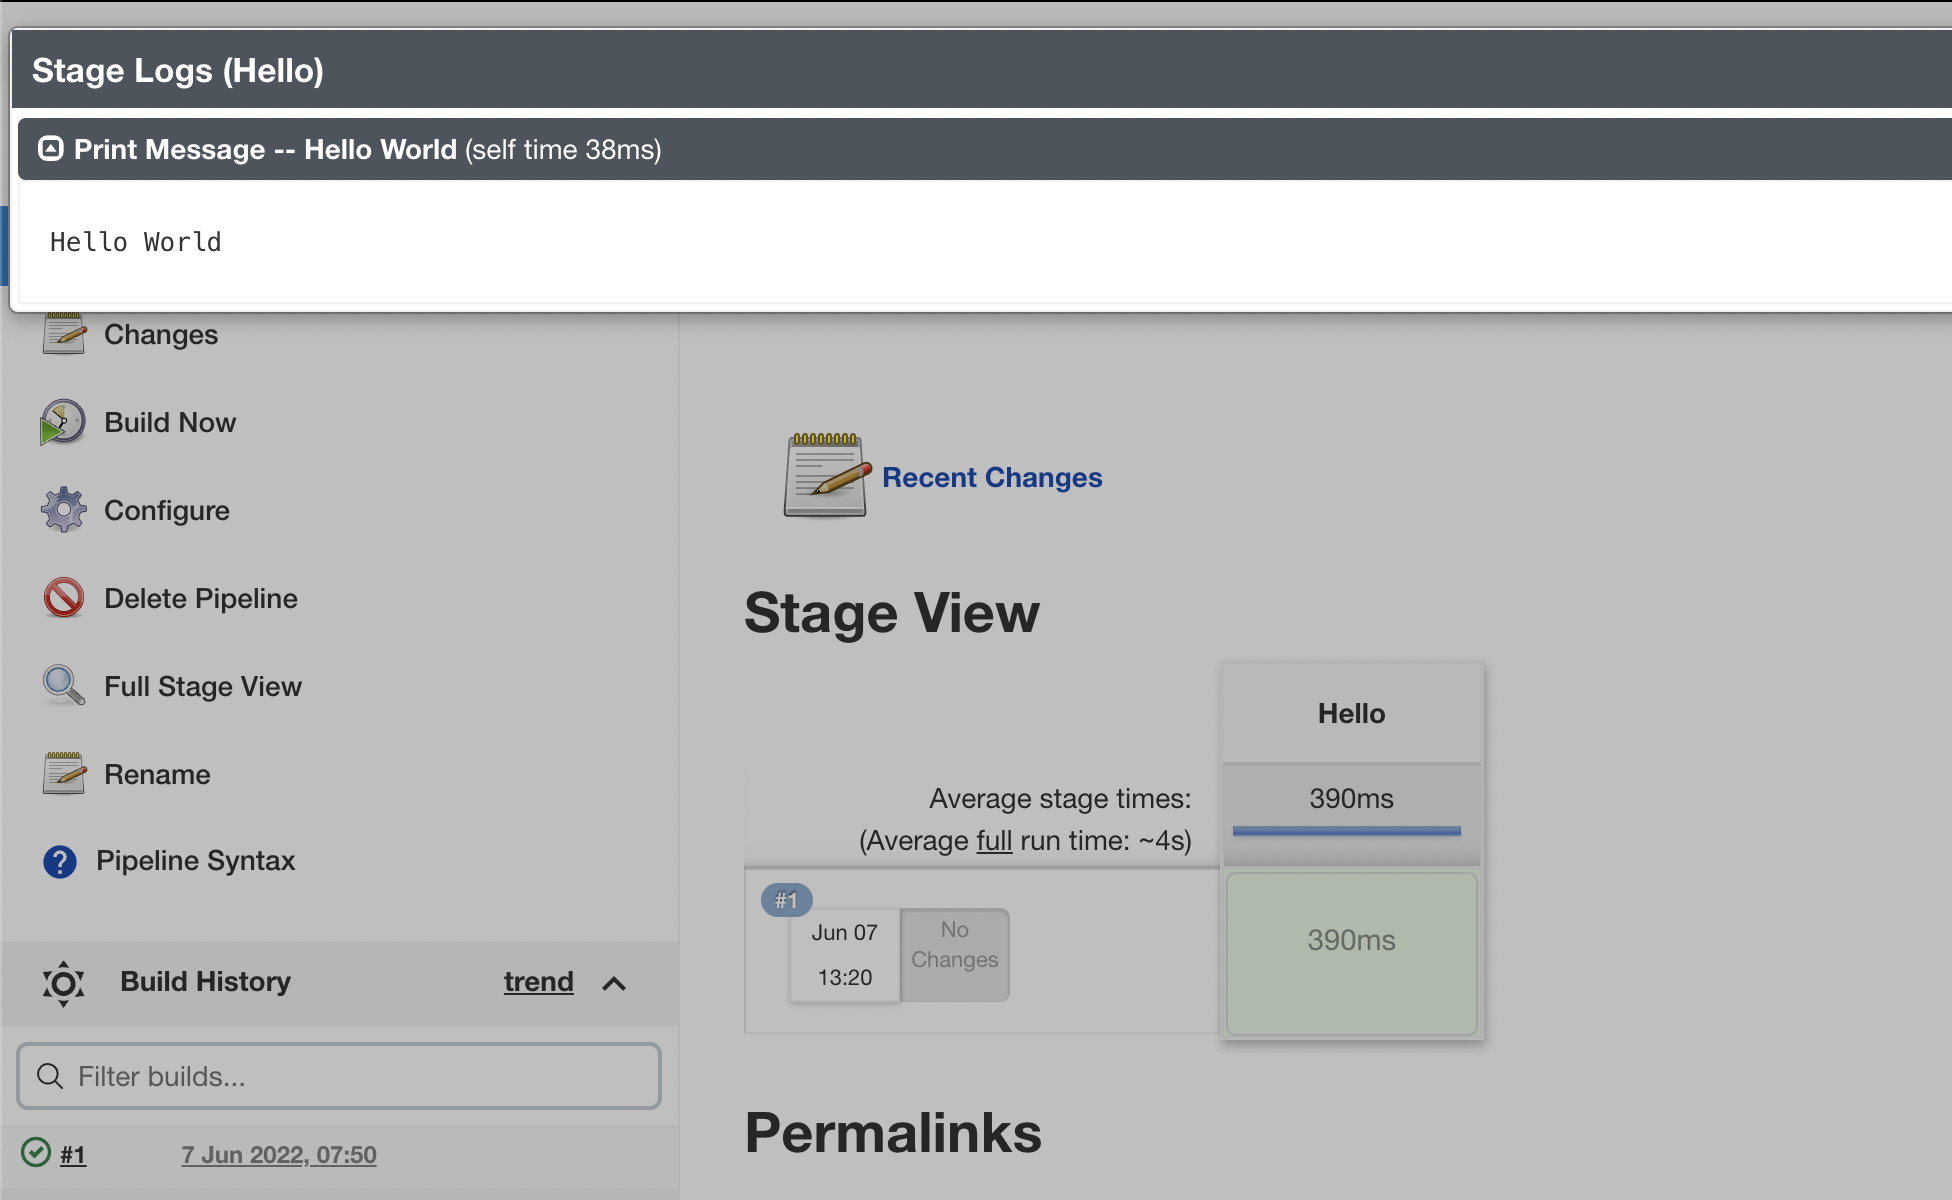The width and height of the screenshot is (1952, 1200).
Task: Click the Configure gear icon
Action: 64,510
